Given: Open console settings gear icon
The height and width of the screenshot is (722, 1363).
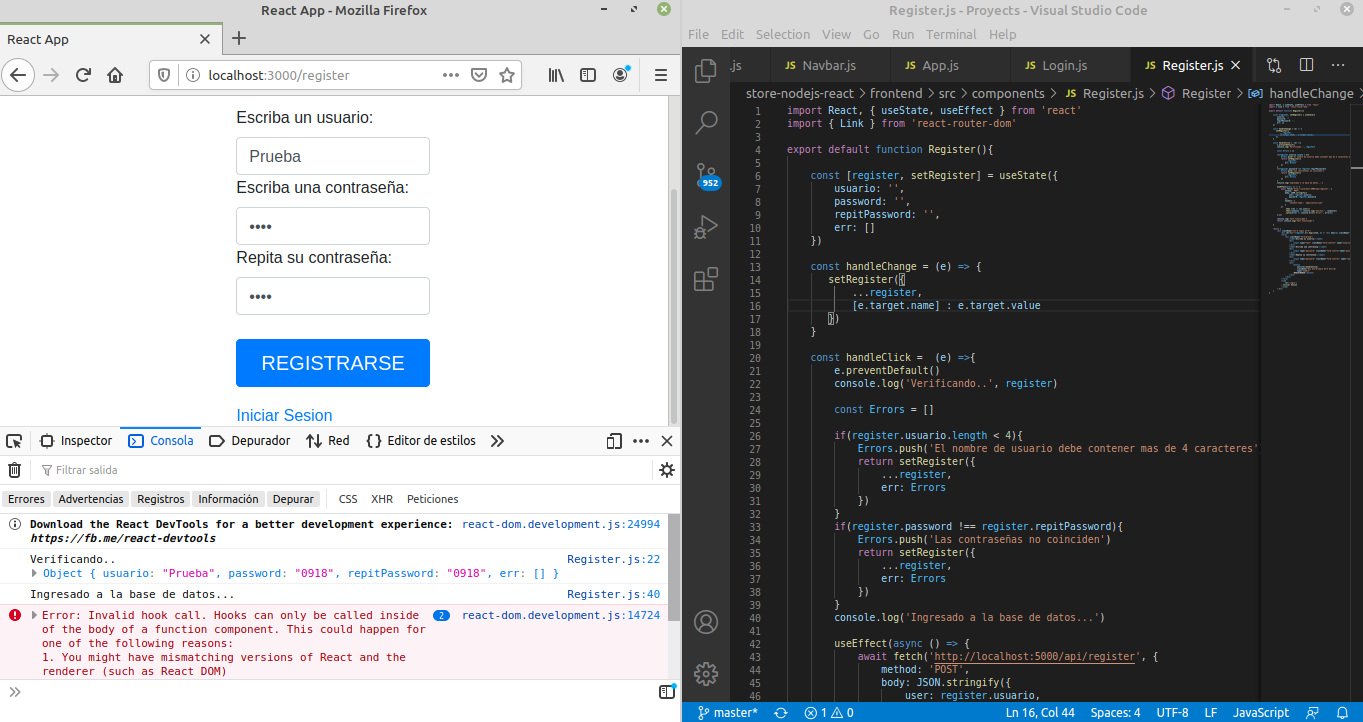Looking at the screenshot, I should pos(667,470).
